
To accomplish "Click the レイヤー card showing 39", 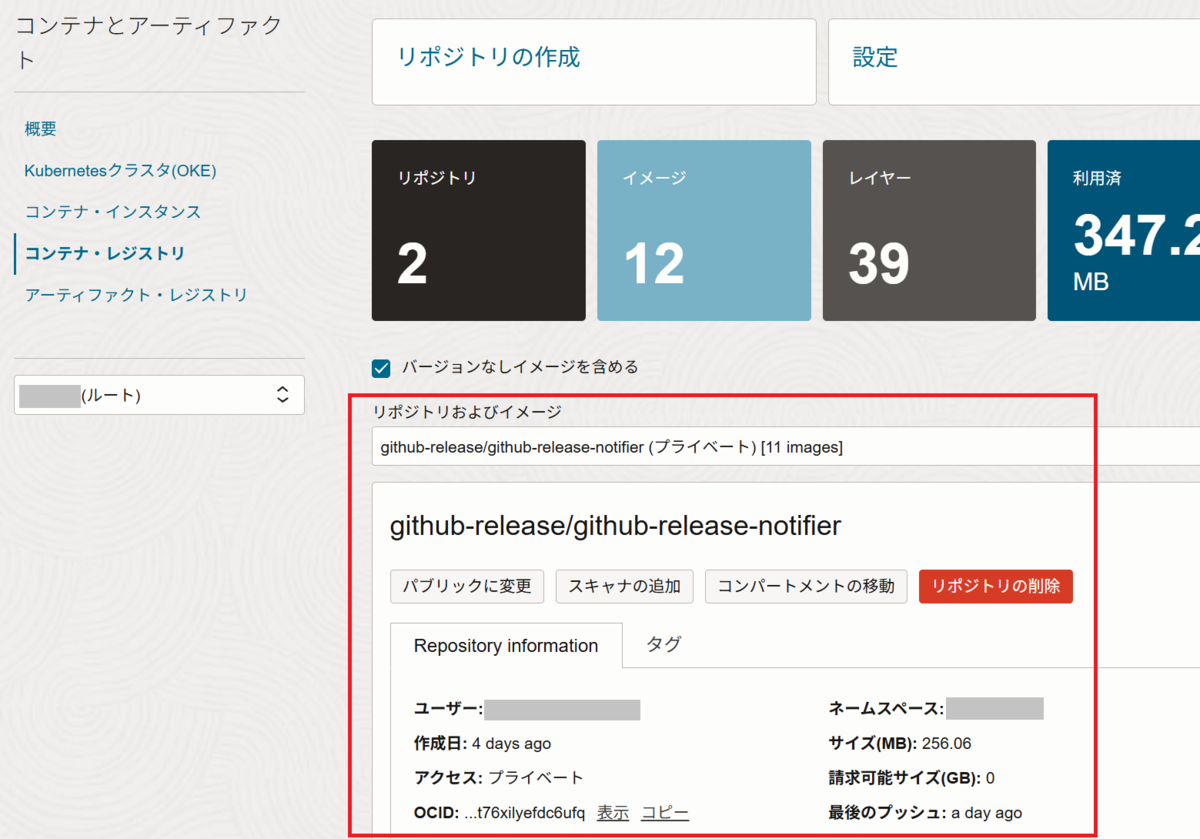I will pos(928,230).
